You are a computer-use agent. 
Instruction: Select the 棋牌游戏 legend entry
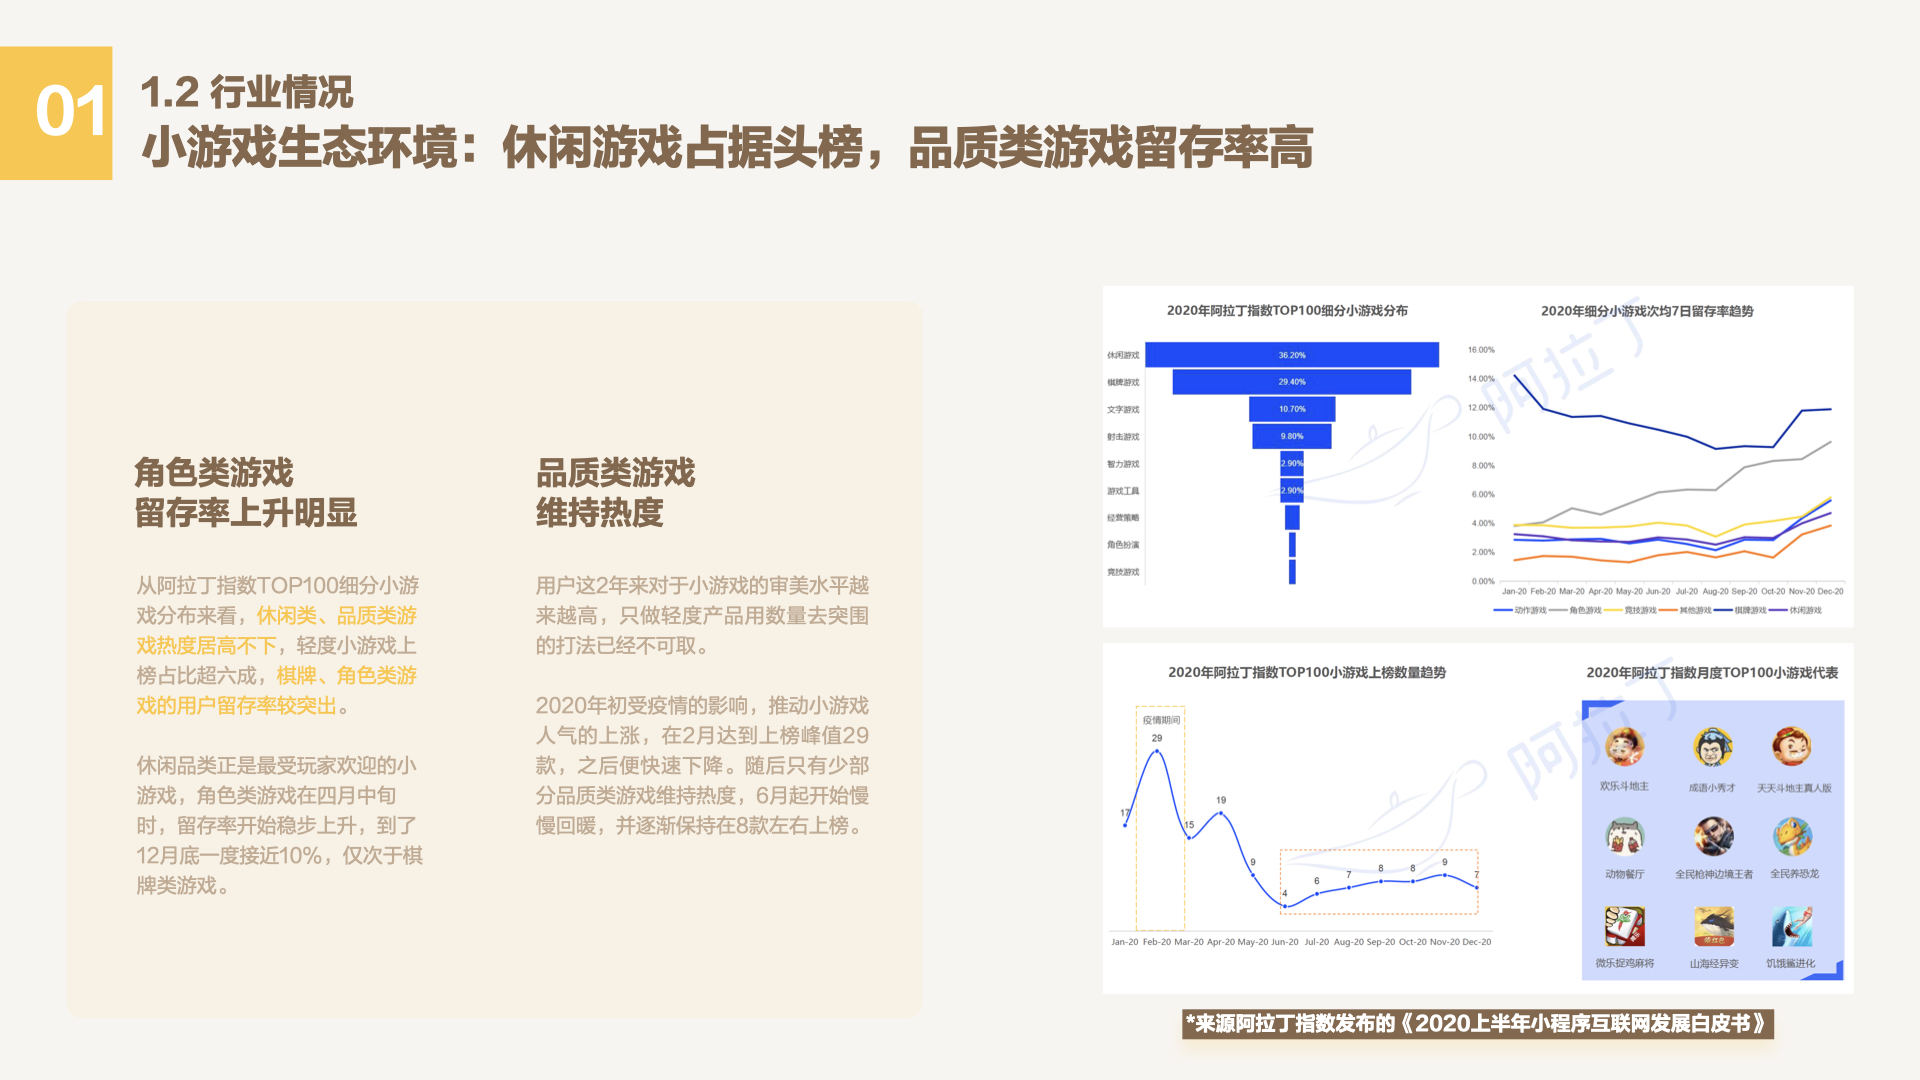[x=1740, y=610]
